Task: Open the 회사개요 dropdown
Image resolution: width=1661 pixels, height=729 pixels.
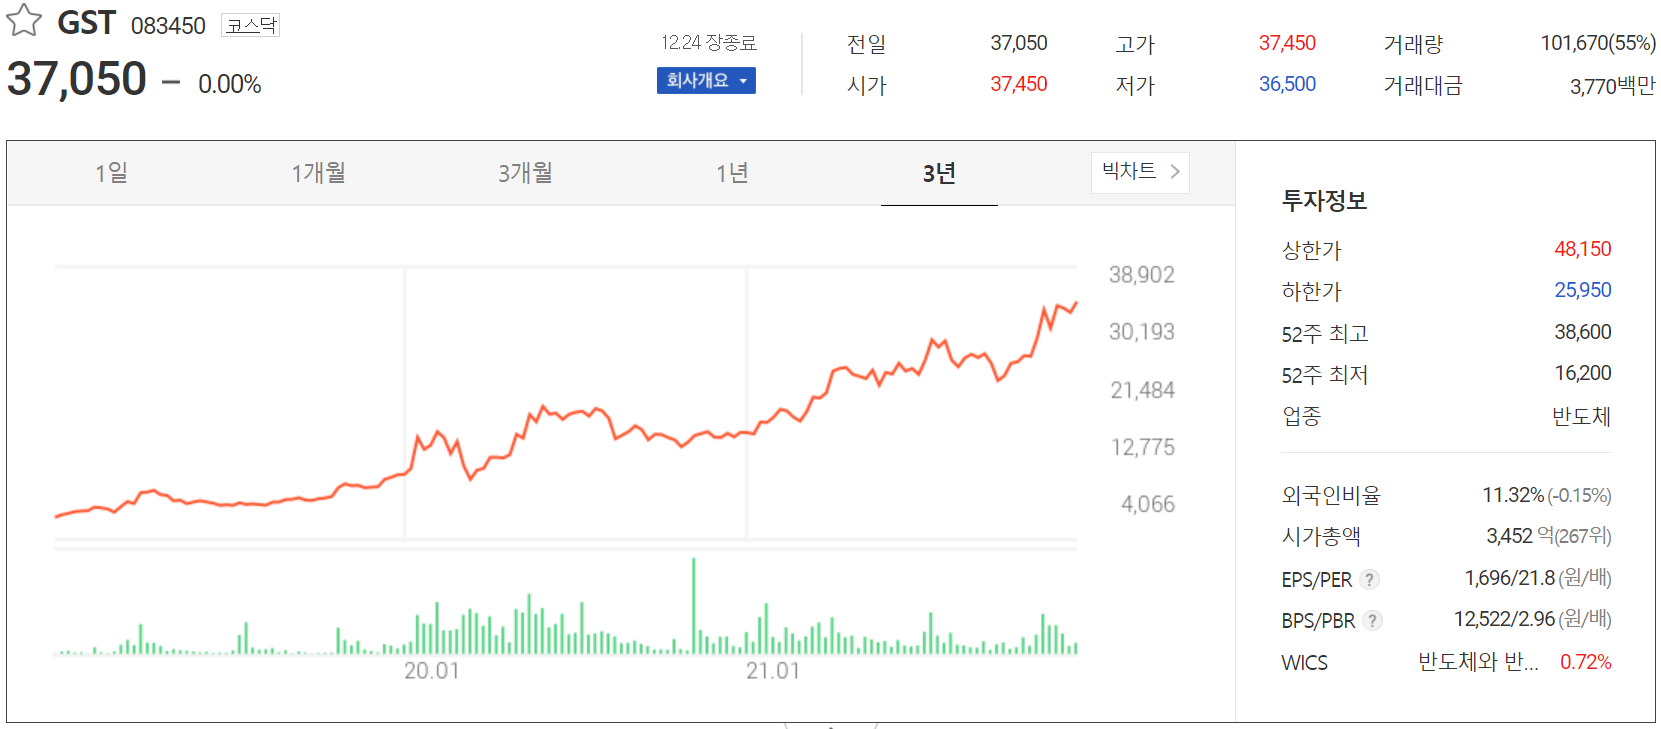Action: point(706,80)
